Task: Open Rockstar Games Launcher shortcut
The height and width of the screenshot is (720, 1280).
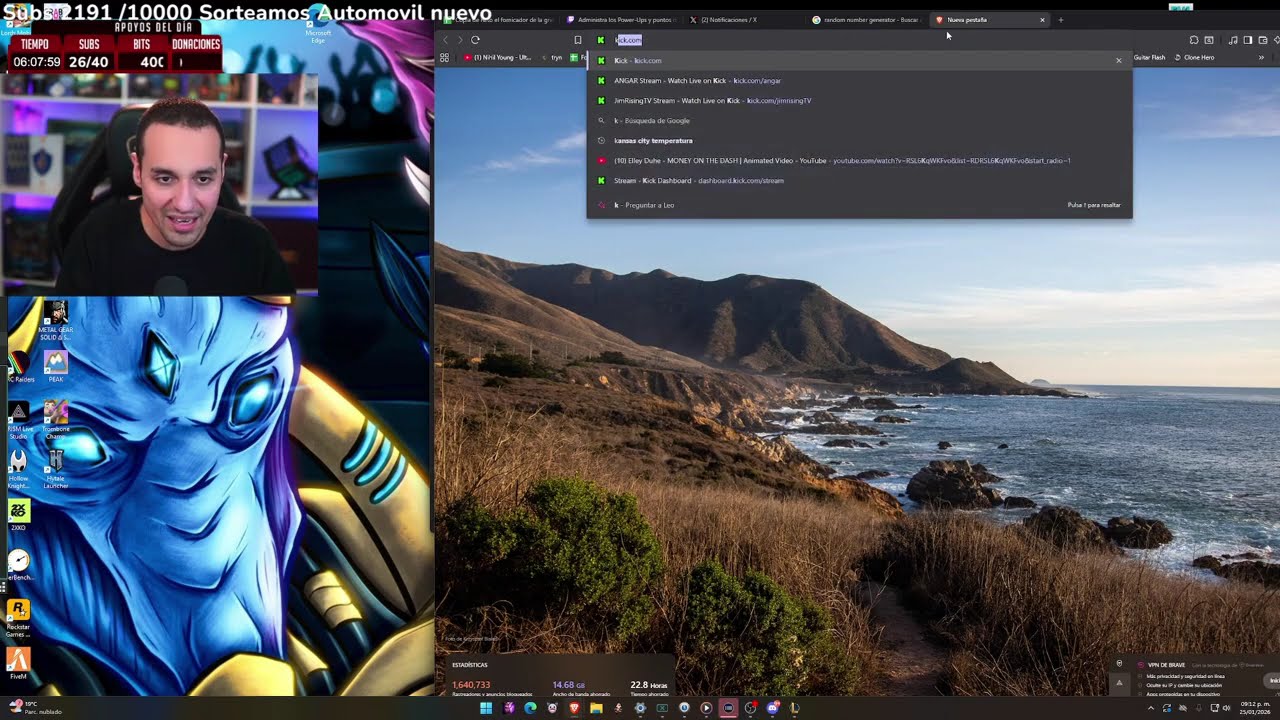Action: tap(19, 617)
